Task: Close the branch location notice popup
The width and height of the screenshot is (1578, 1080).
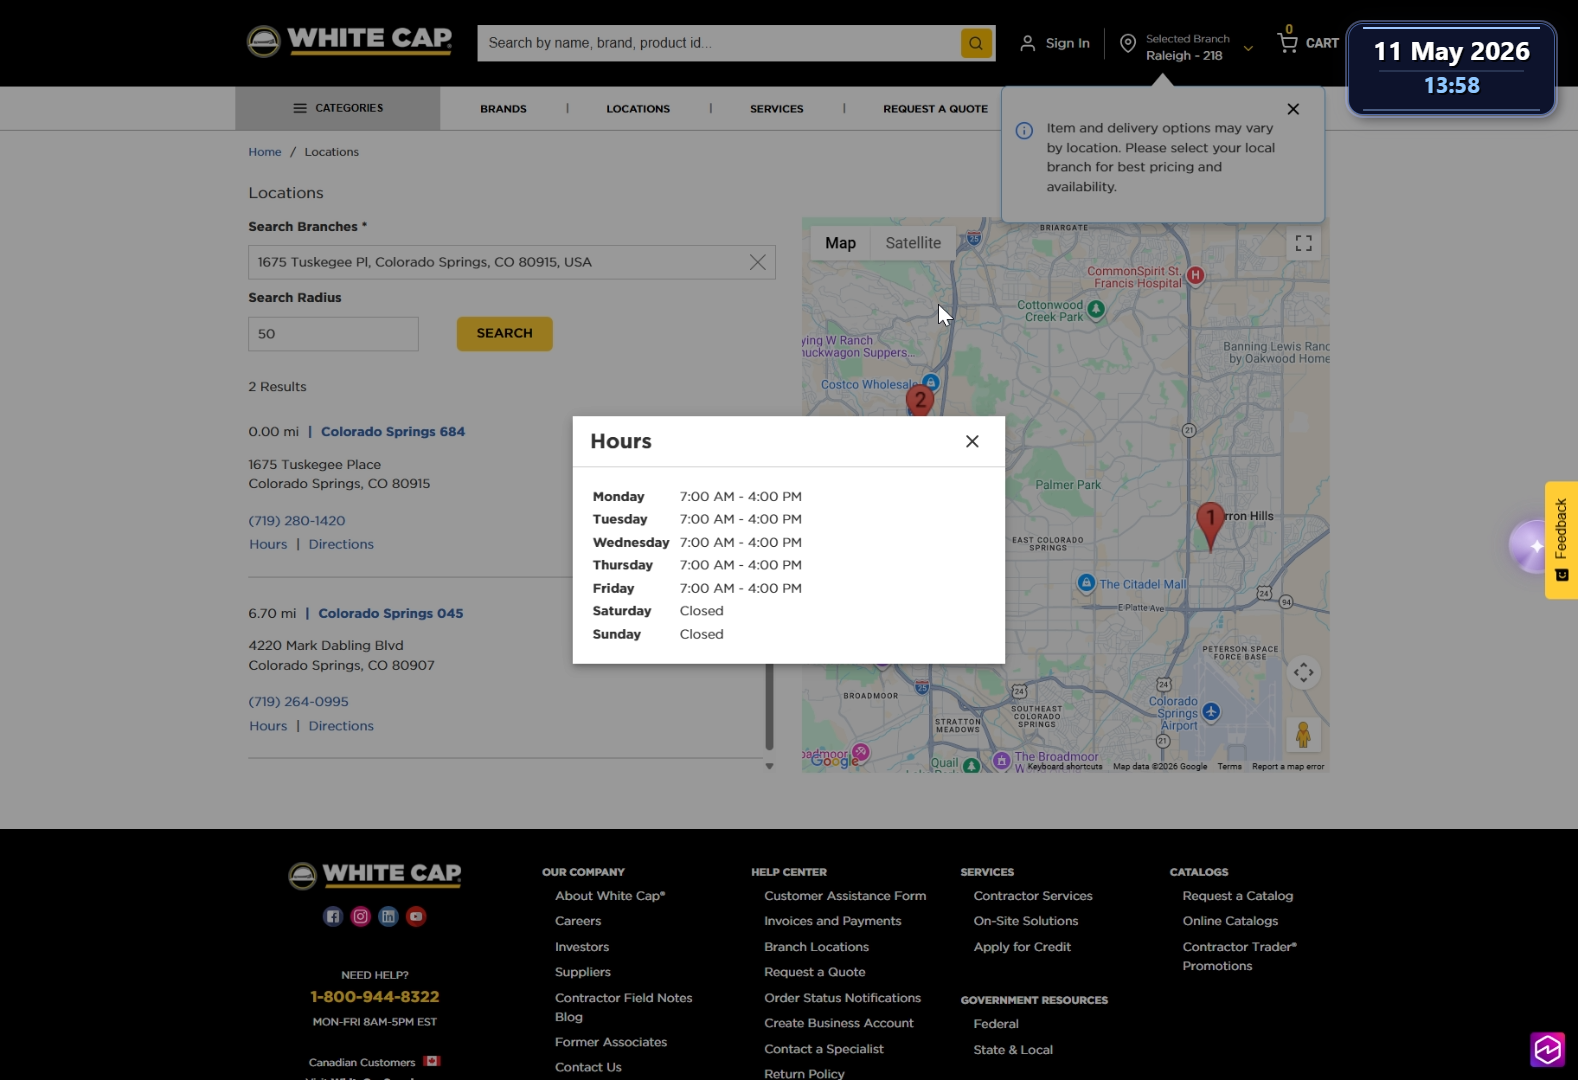Action: (1293, 109)
